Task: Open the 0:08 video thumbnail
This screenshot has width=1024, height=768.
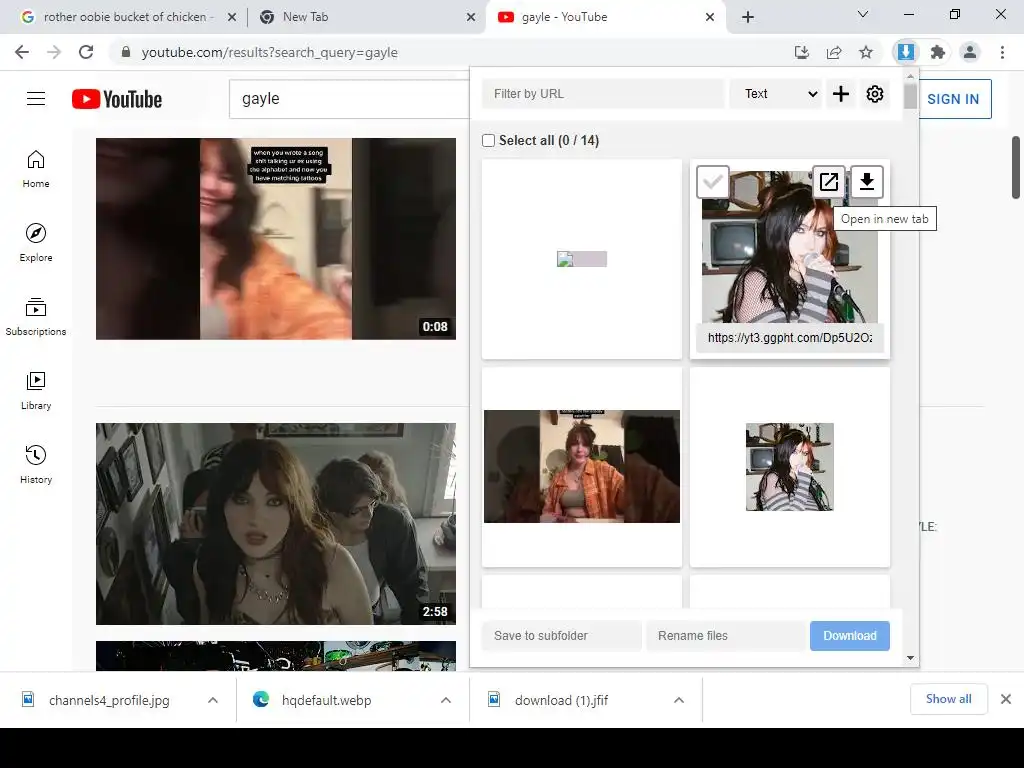Action: click(x=276, y=238)
